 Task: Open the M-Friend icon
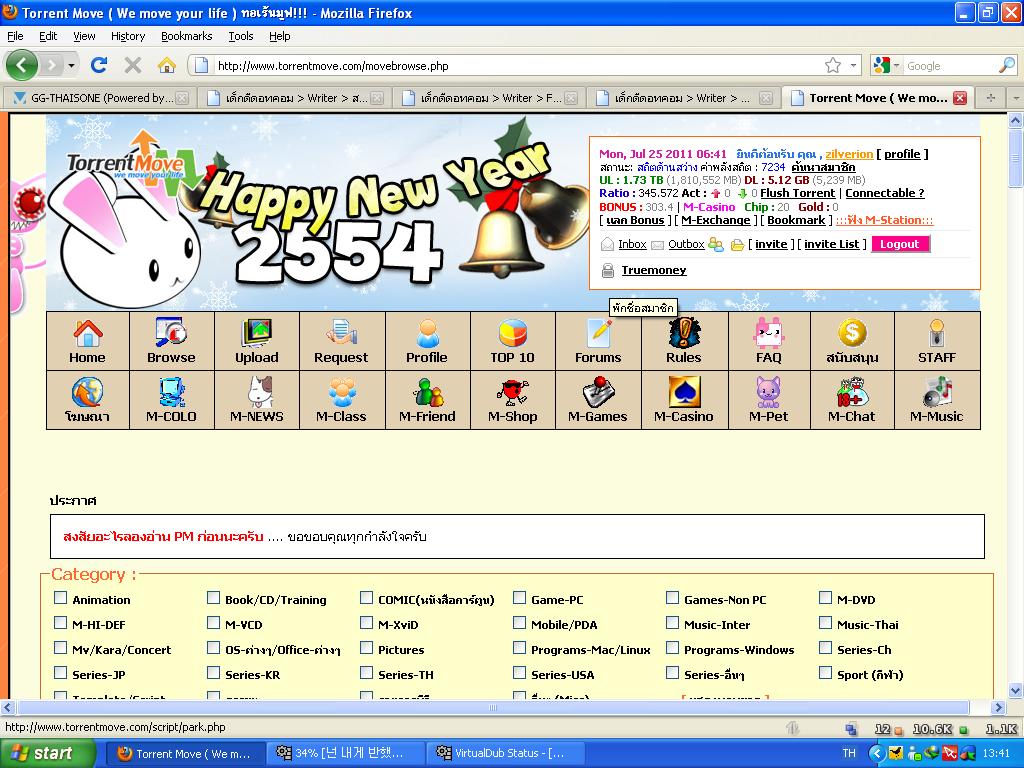(427, 392)
